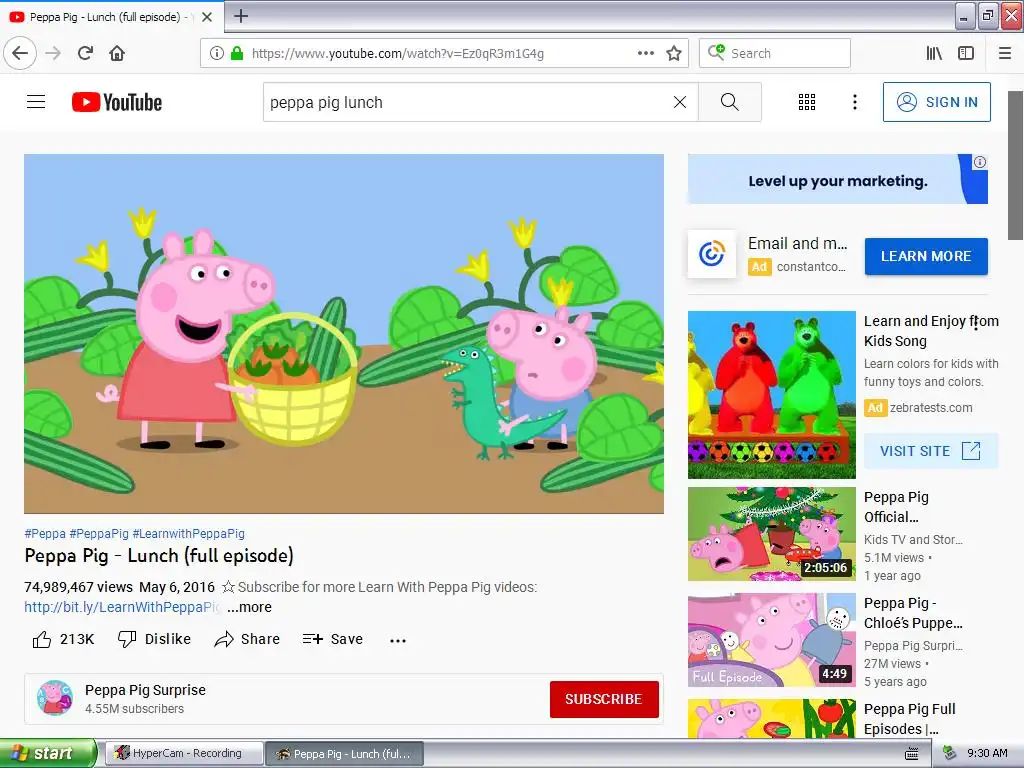1024x768 pixels.
Task: Open the Windows start button
Action: point(48,754)
